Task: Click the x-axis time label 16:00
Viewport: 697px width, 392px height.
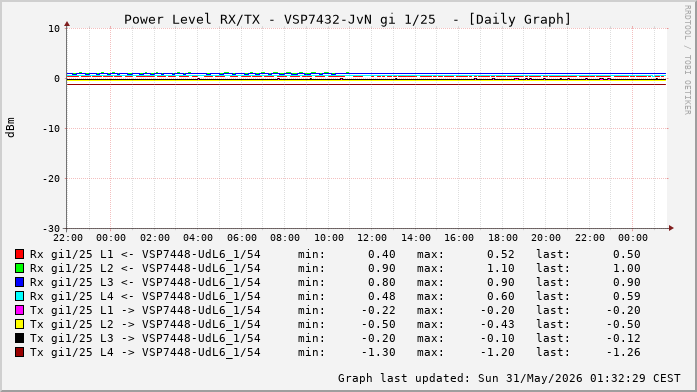Action: [459, 238]
